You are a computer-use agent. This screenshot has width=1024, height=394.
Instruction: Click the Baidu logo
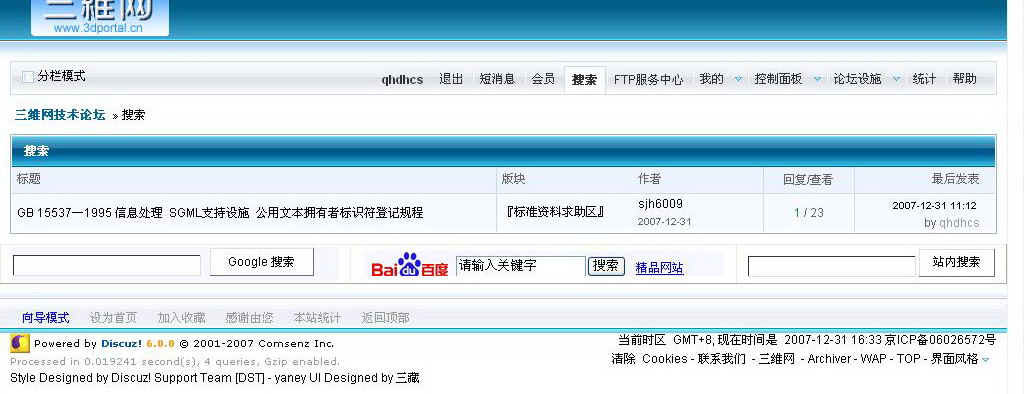409,265
